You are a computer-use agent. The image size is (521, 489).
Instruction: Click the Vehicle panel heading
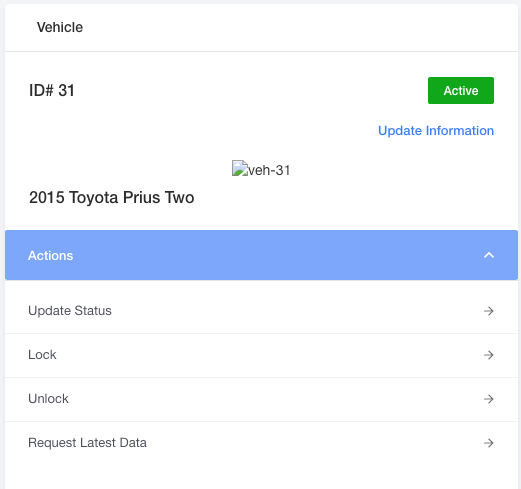coord(60,27)
